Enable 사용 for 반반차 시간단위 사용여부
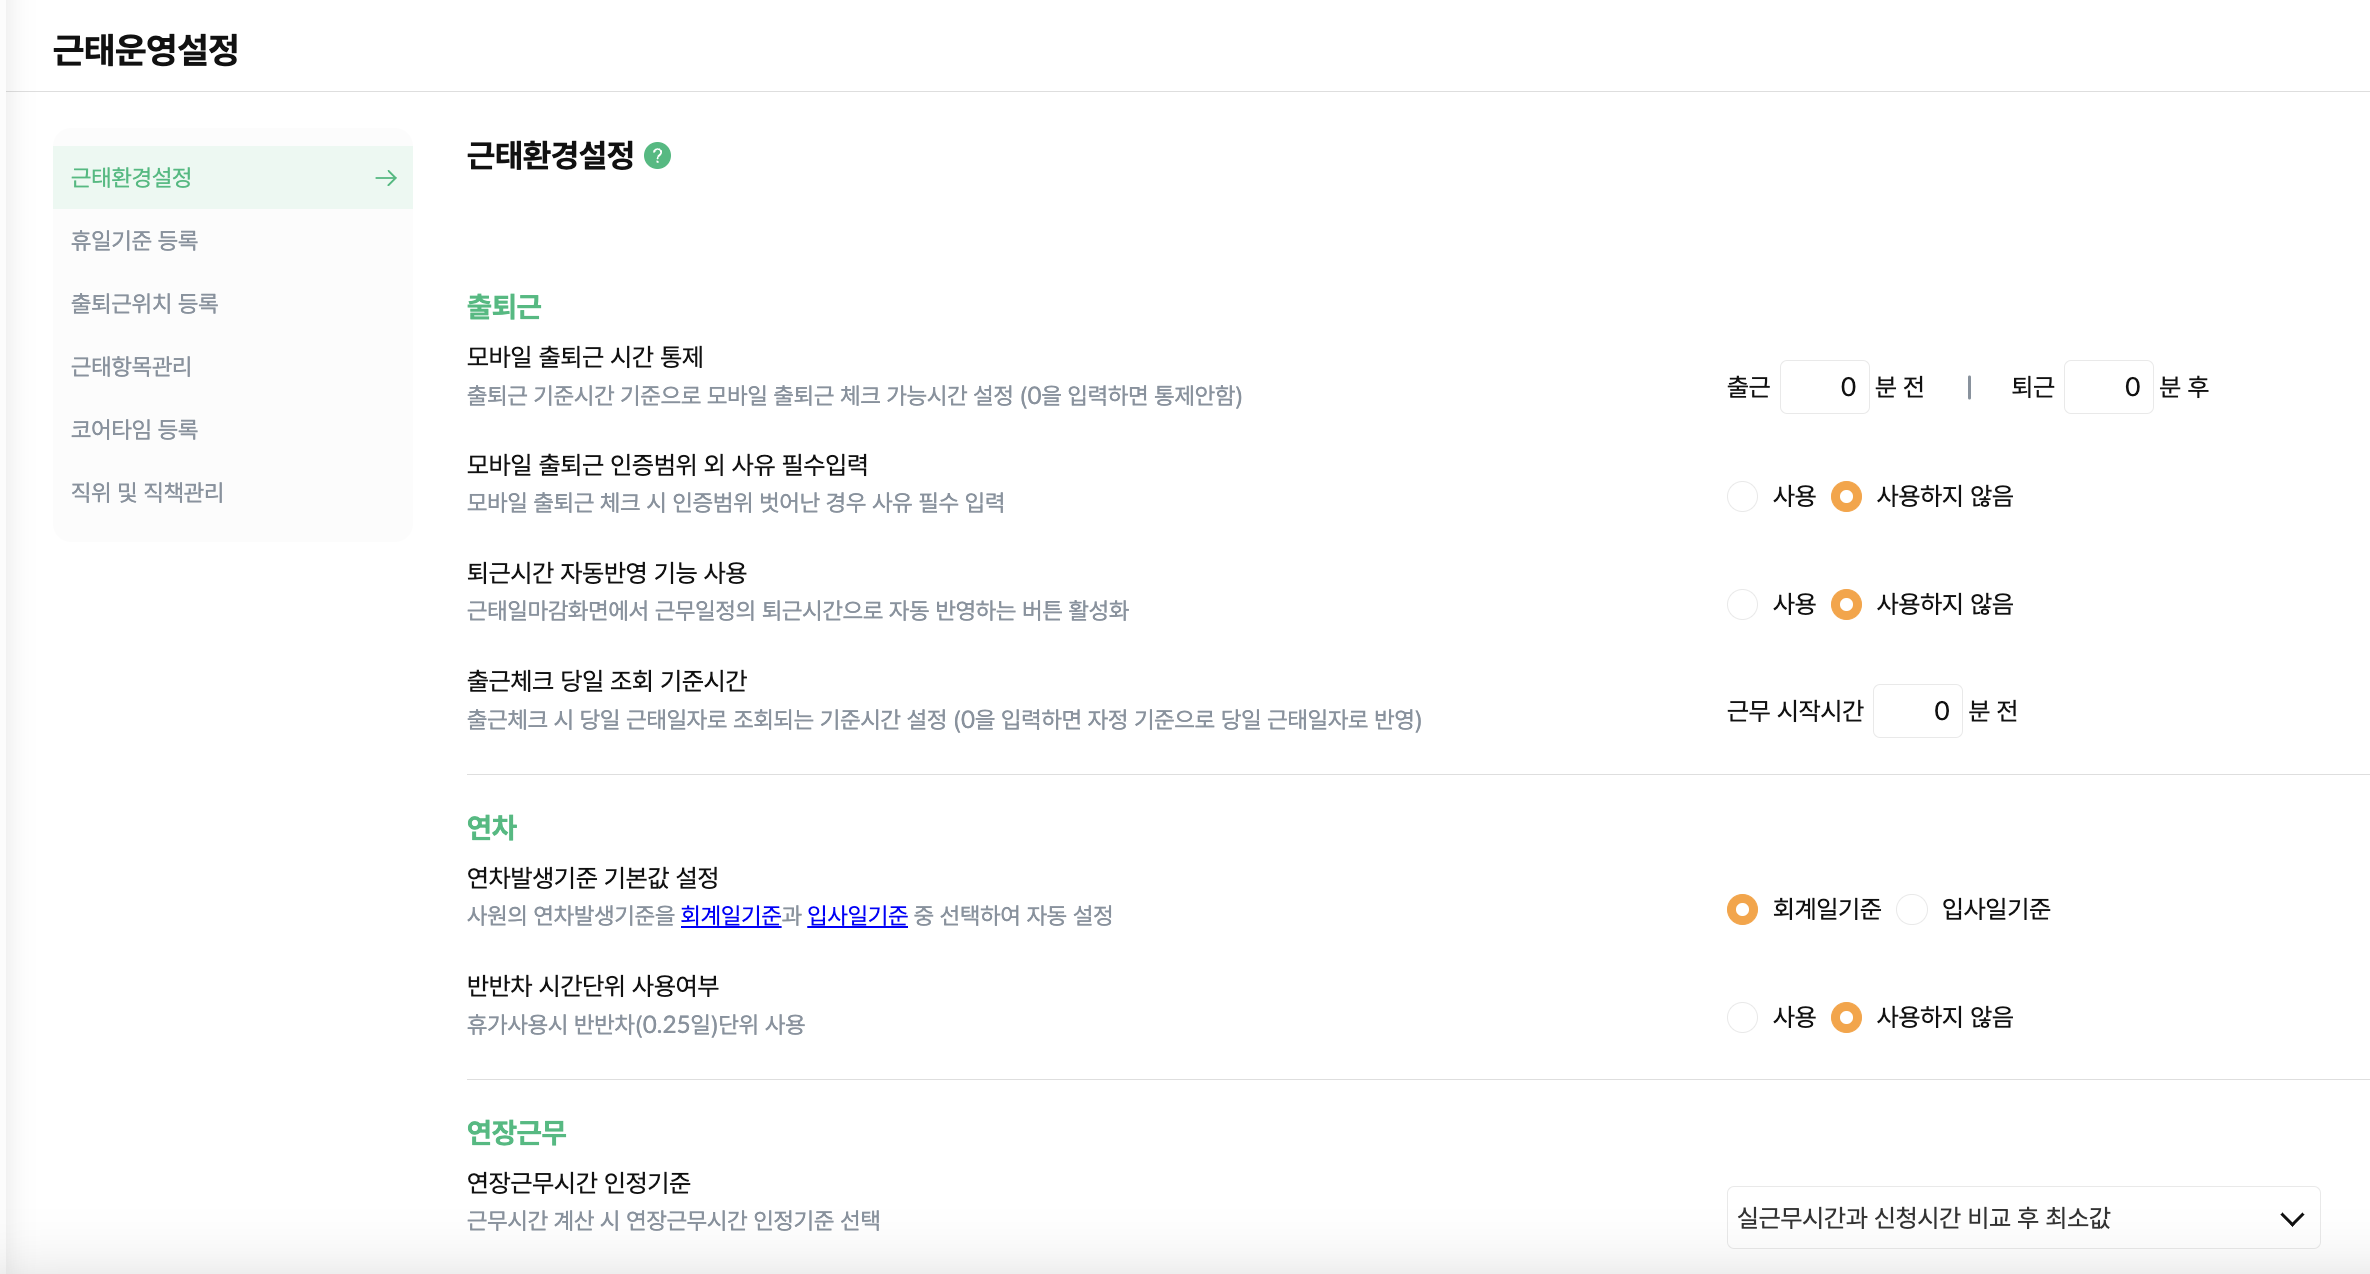This screenshot has height=1274, width=2370. click(x=1743, y=1017)
